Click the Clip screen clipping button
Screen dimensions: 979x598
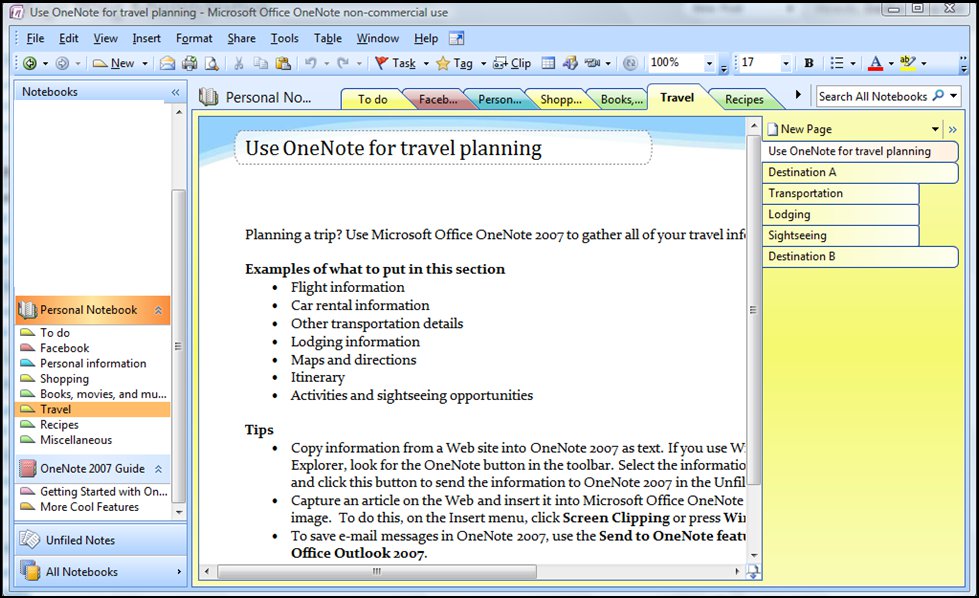click(x=512, y=63)
